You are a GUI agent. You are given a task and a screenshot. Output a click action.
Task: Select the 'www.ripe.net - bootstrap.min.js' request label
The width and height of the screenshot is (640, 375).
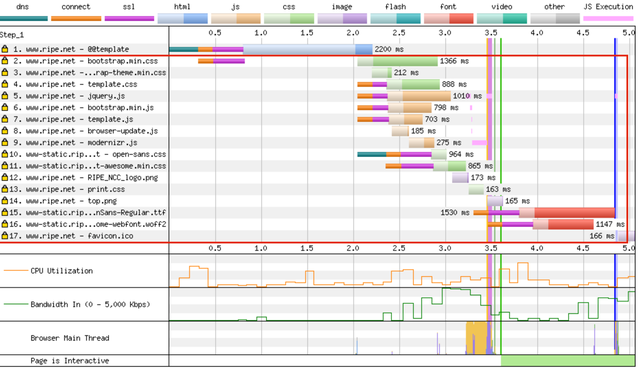[90, 107]
